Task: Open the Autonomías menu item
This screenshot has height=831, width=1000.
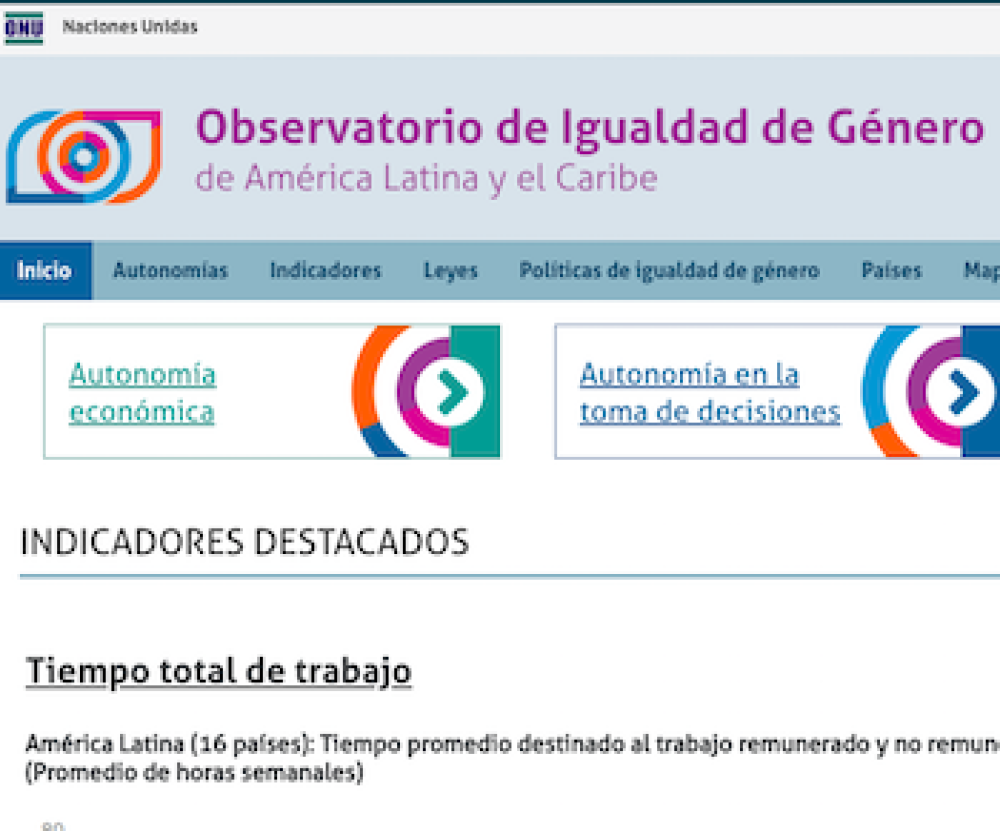Action: pyautogui.click(x=171, y=270)
